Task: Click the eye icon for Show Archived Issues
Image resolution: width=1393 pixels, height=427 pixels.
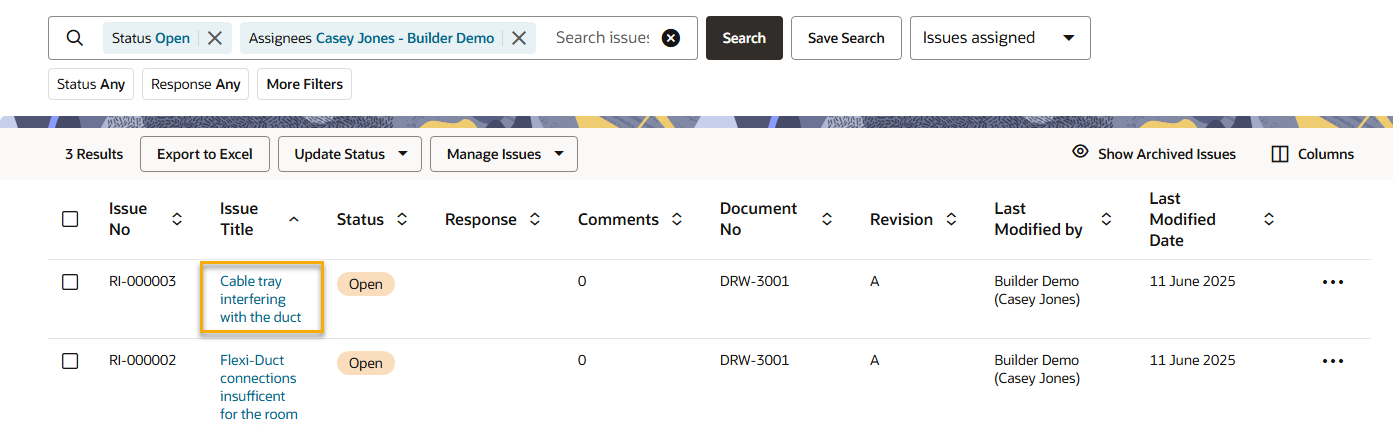Action: point(1080,153)
